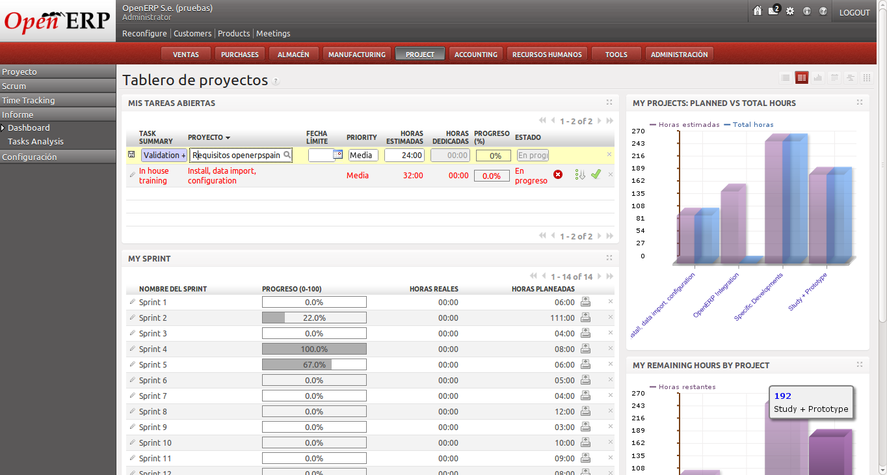Discard the Validation row being edited
The height and width of the screenshot is (475, 887).
click(x=609, y=154)
